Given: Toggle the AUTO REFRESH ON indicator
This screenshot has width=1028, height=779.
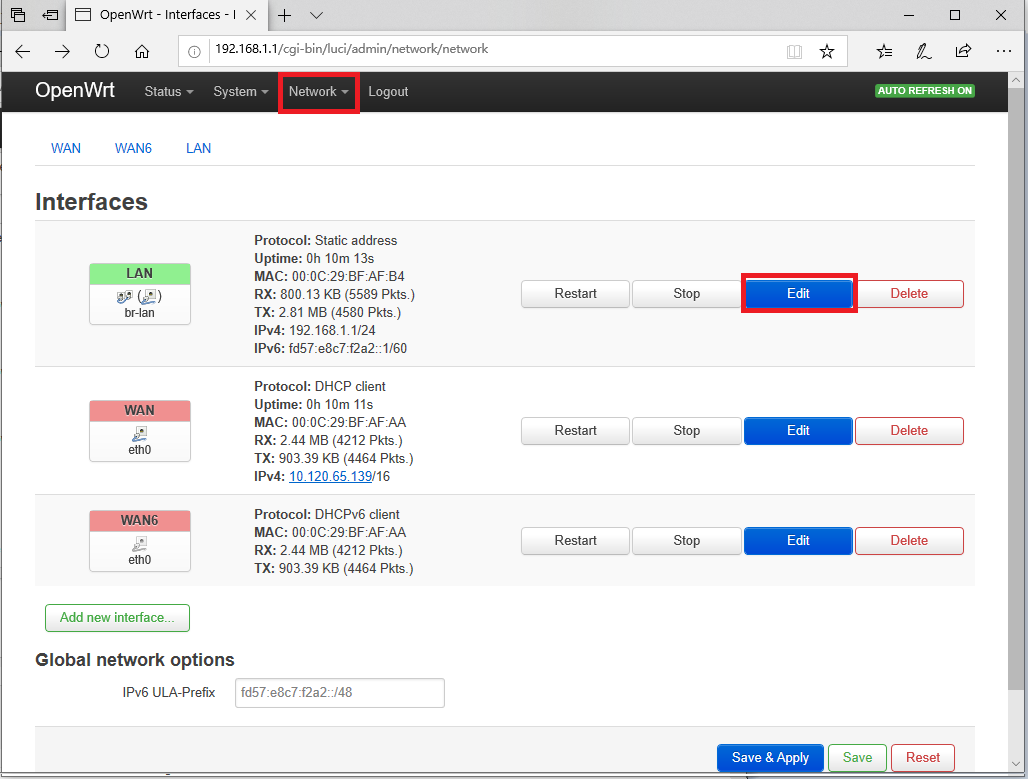Looking at the screenshot, I should 924,90.
